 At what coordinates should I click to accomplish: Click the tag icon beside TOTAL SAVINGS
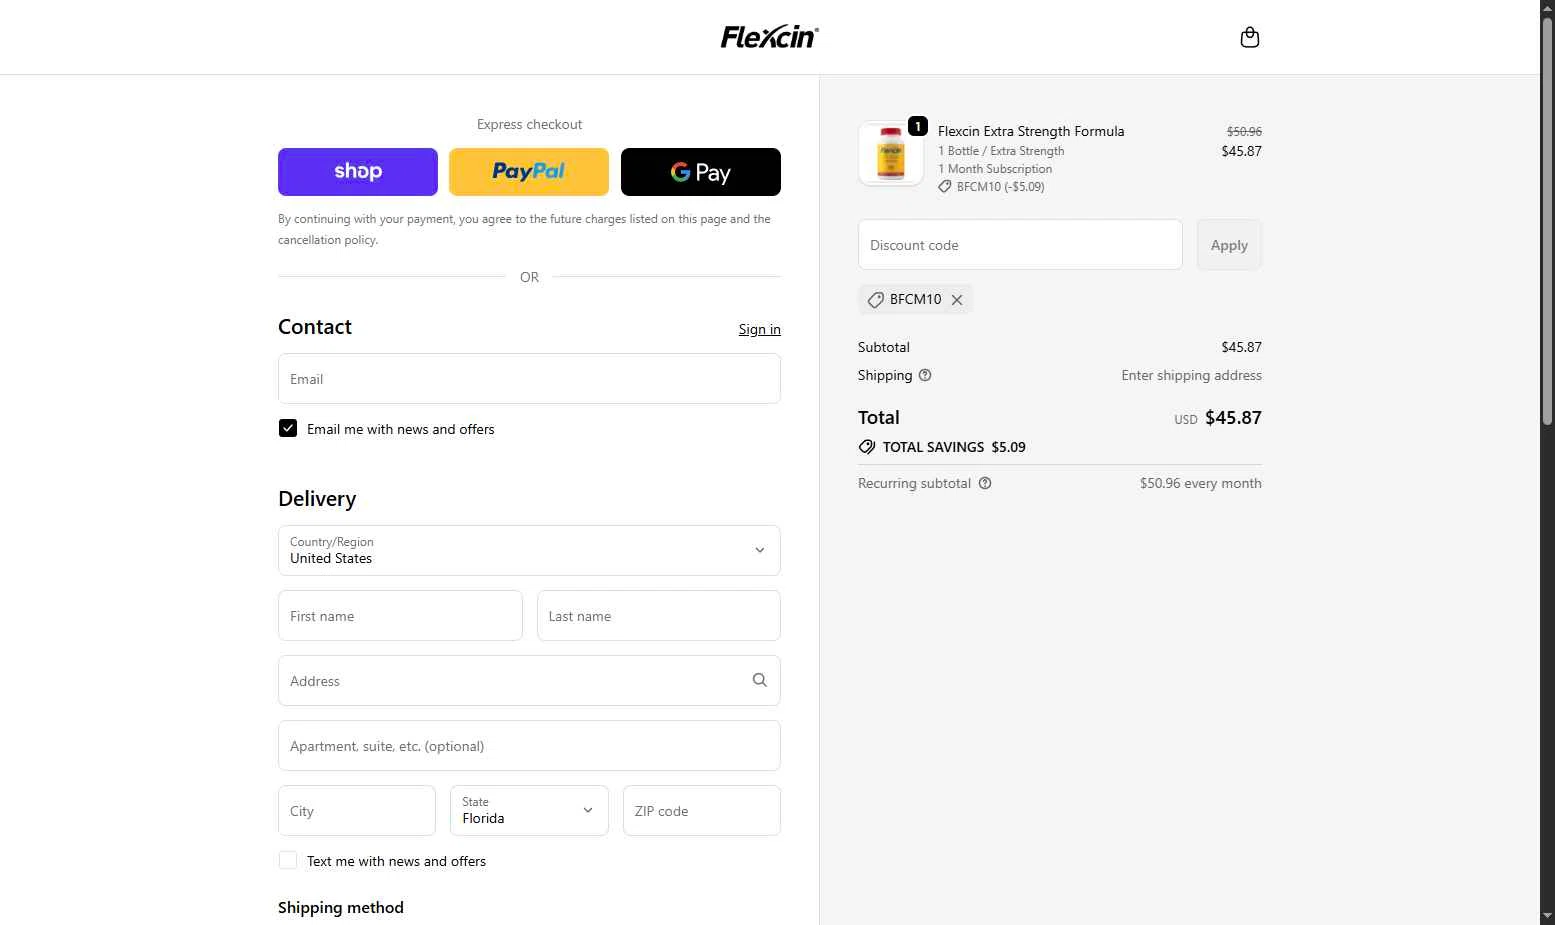tap(867, 447)
